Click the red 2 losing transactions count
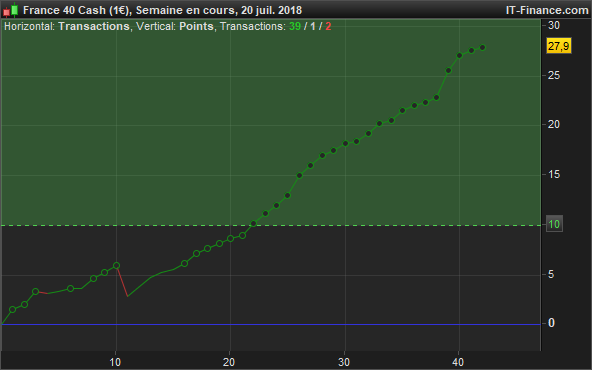This screenshot has height=370, width=592. click(328, 26)
